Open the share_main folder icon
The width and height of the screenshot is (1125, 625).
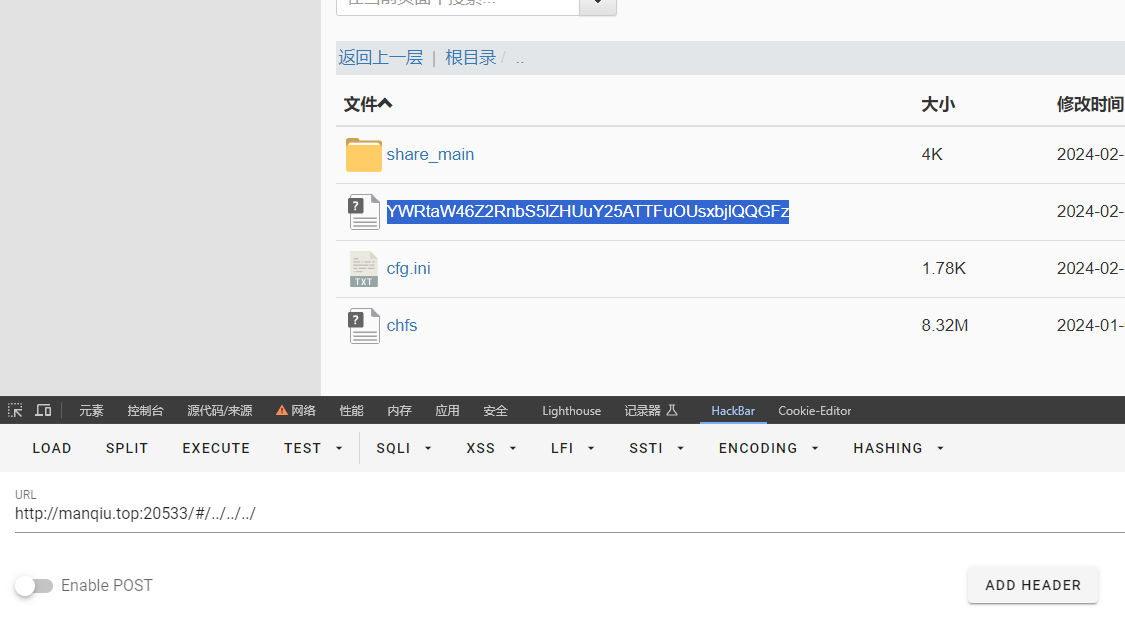tap(364, 154)
